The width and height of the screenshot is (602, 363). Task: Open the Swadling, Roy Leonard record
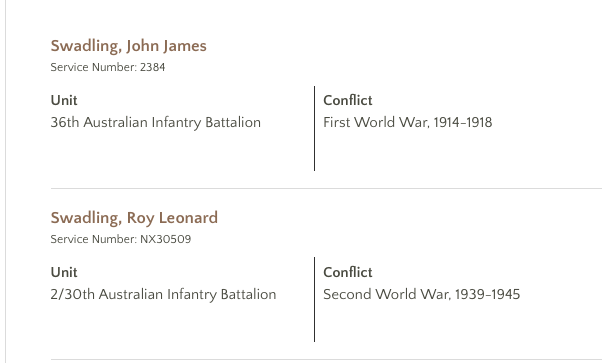tap(134, 218)
